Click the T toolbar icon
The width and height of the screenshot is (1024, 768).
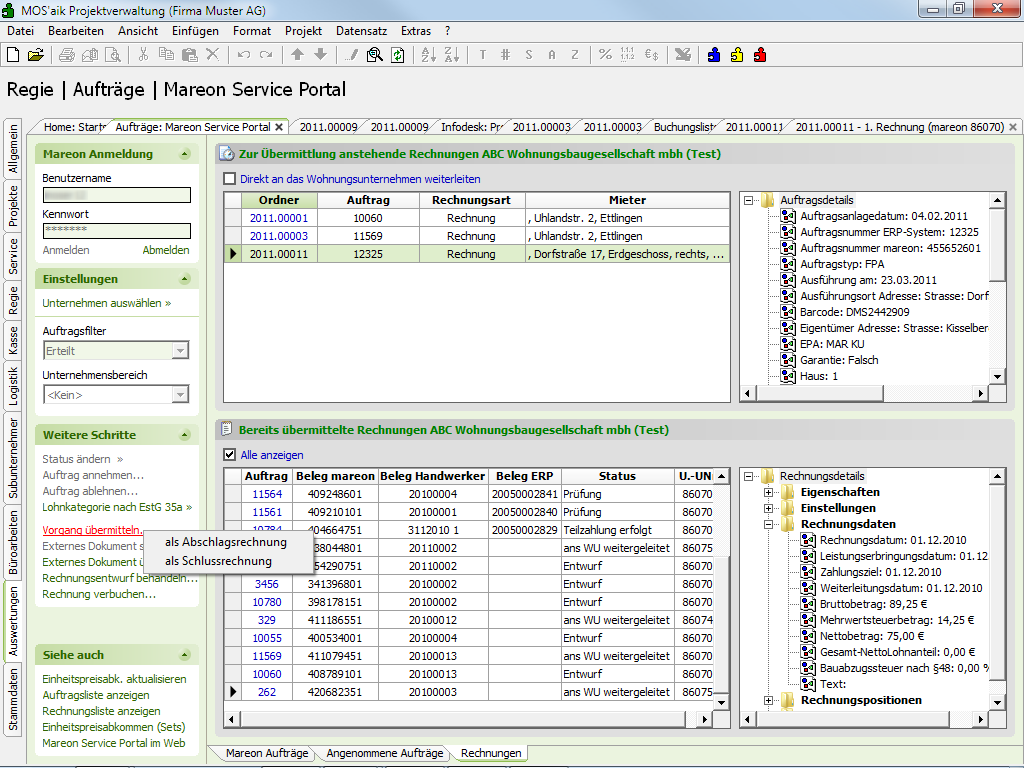coord(483,55)
